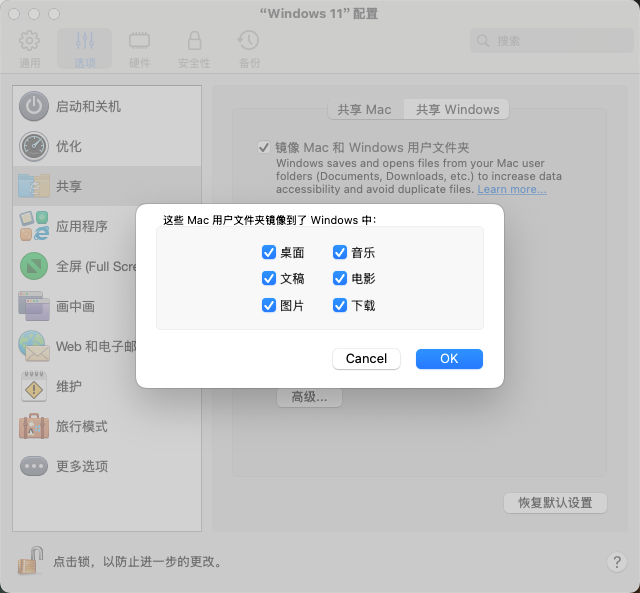Click the padlock icon to lock changes
The width and height of the screenshot is (640, 593).
[31, 561]
